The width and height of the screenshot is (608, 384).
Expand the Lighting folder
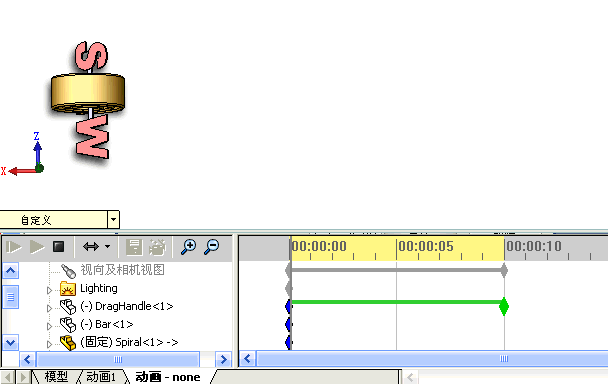pos(49,290)
